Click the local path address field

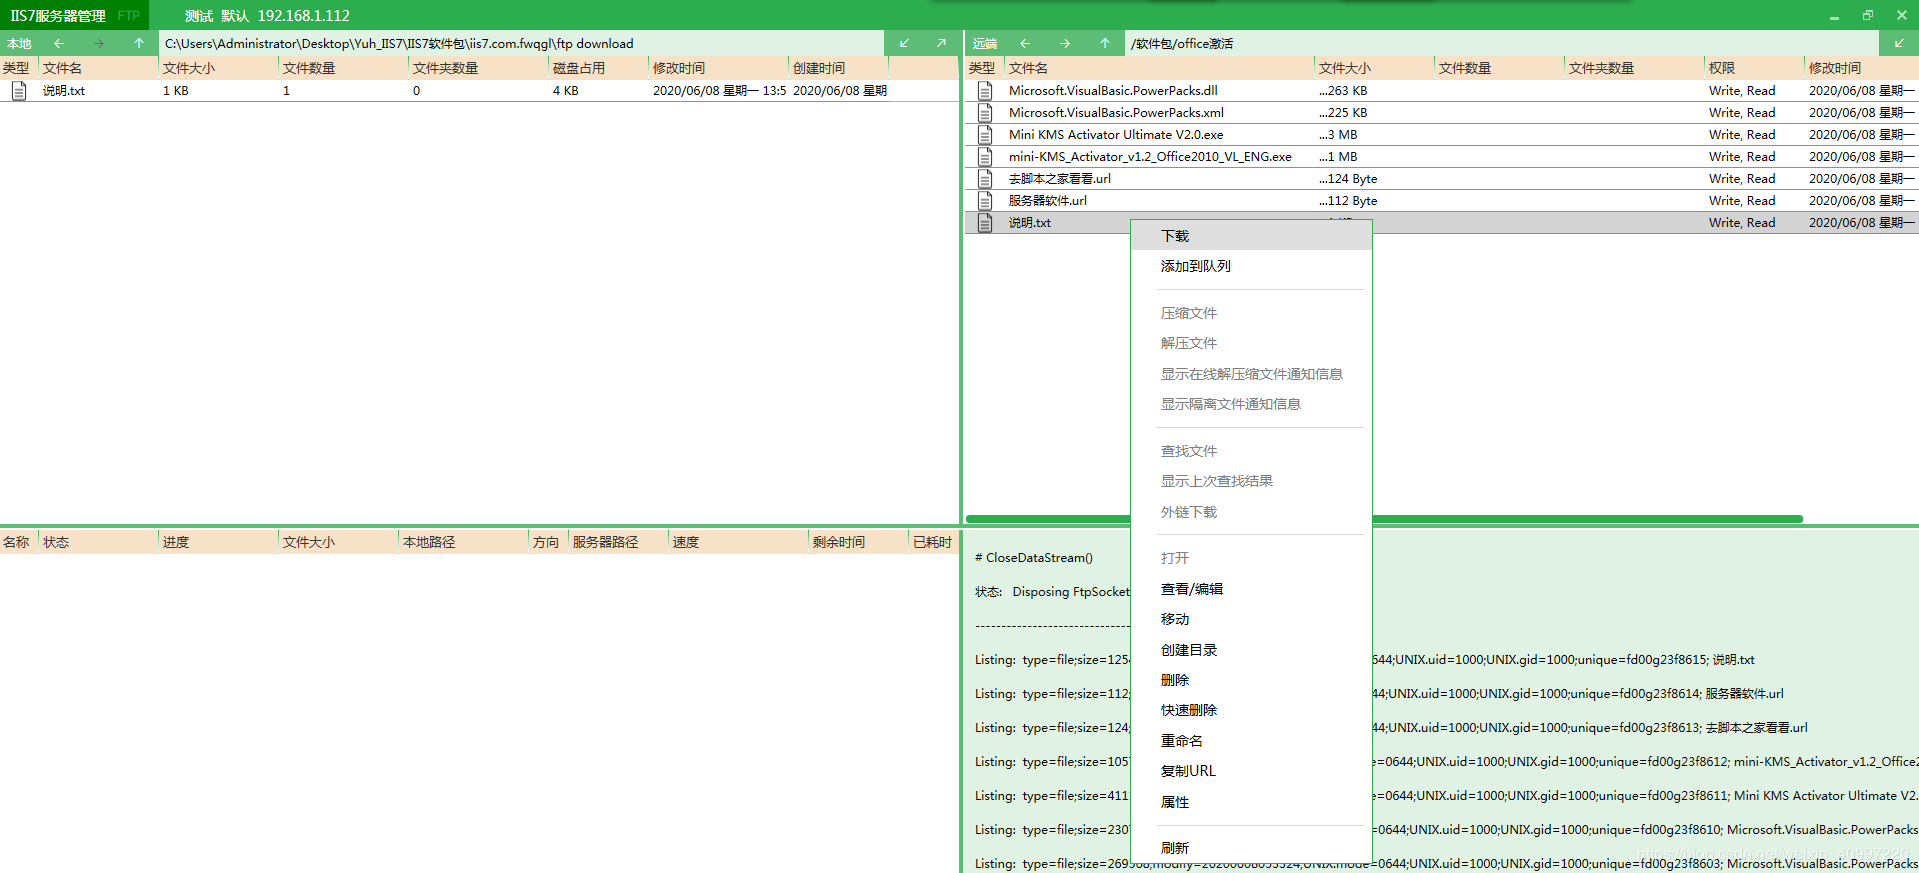(521, 43)
